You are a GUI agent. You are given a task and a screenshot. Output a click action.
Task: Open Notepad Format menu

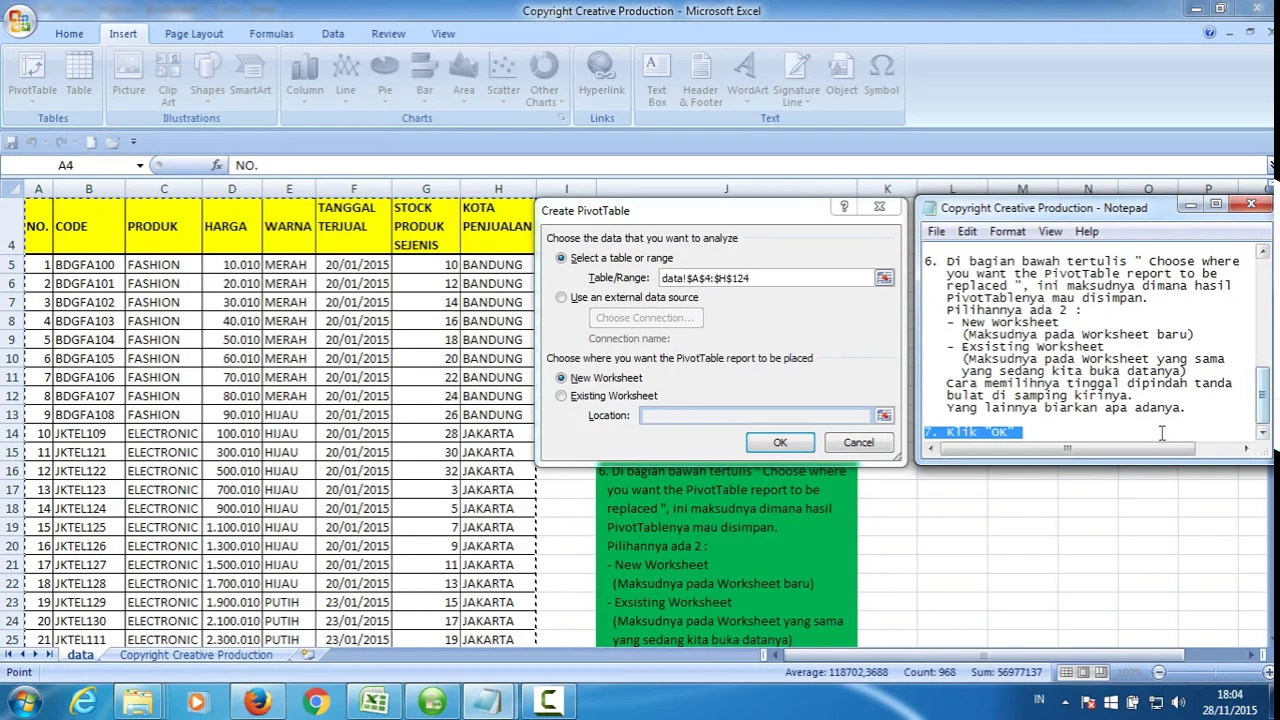1007,231
